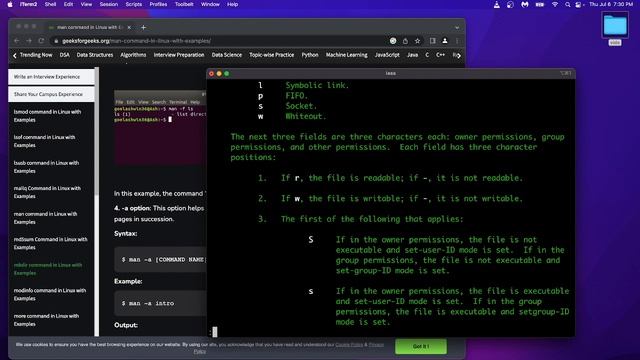
Task: Open the Edit menu
Action: 68,4
